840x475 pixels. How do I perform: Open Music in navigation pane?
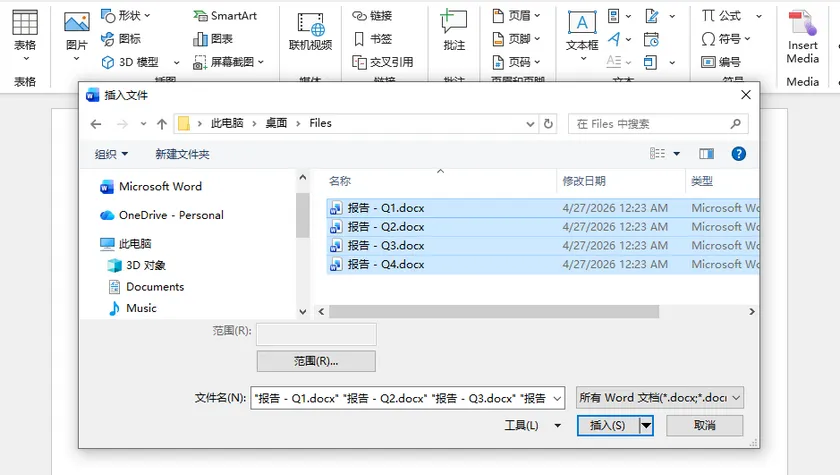132,308
